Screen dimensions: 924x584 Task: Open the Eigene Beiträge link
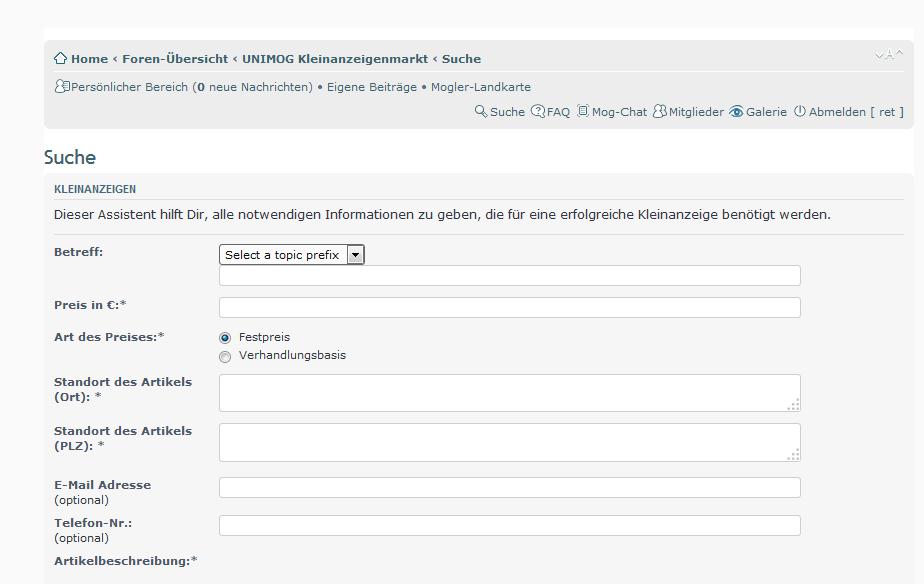371,87
